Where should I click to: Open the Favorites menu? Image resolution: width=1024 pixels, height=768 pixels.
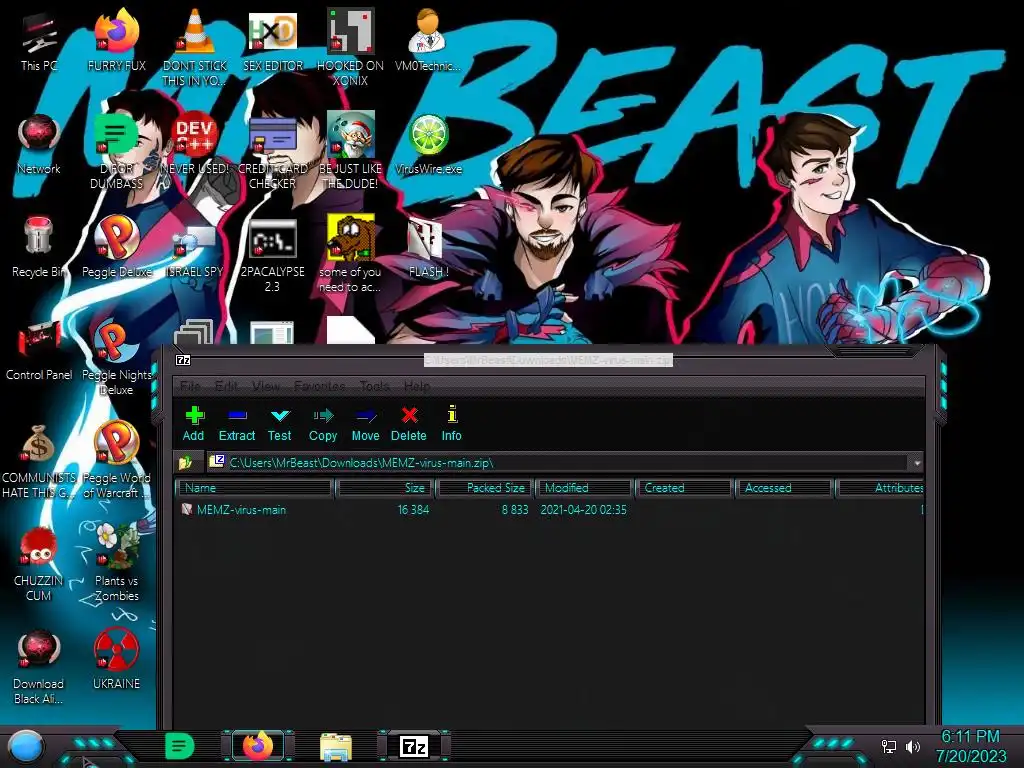point(319,386)
